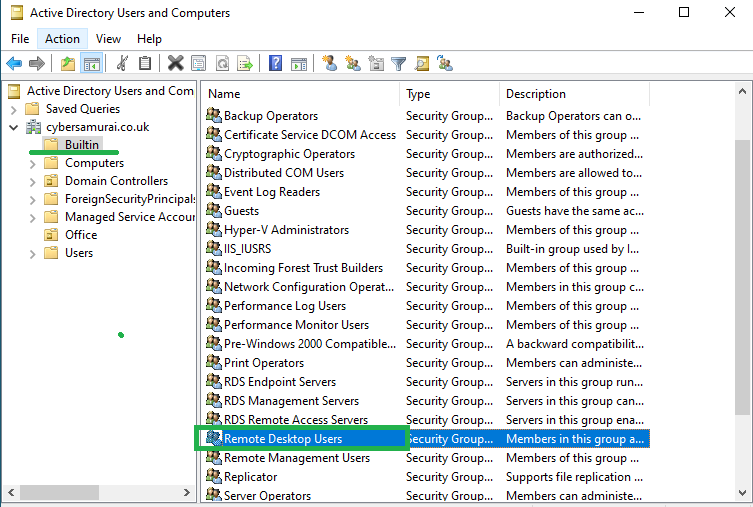This screenshot has height=507, width=753.
Task: Click the Description column header
Action: 573,94
